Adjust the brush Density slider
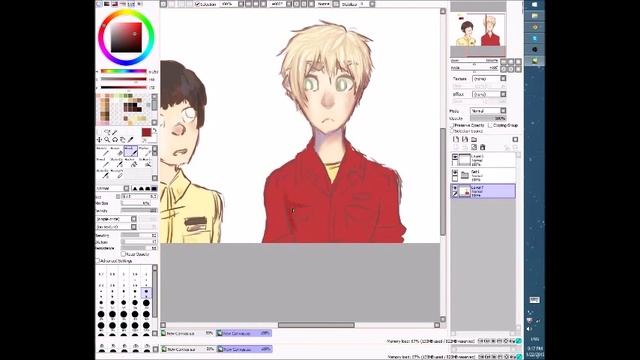The image size is (640, 360). pos(139,211)
